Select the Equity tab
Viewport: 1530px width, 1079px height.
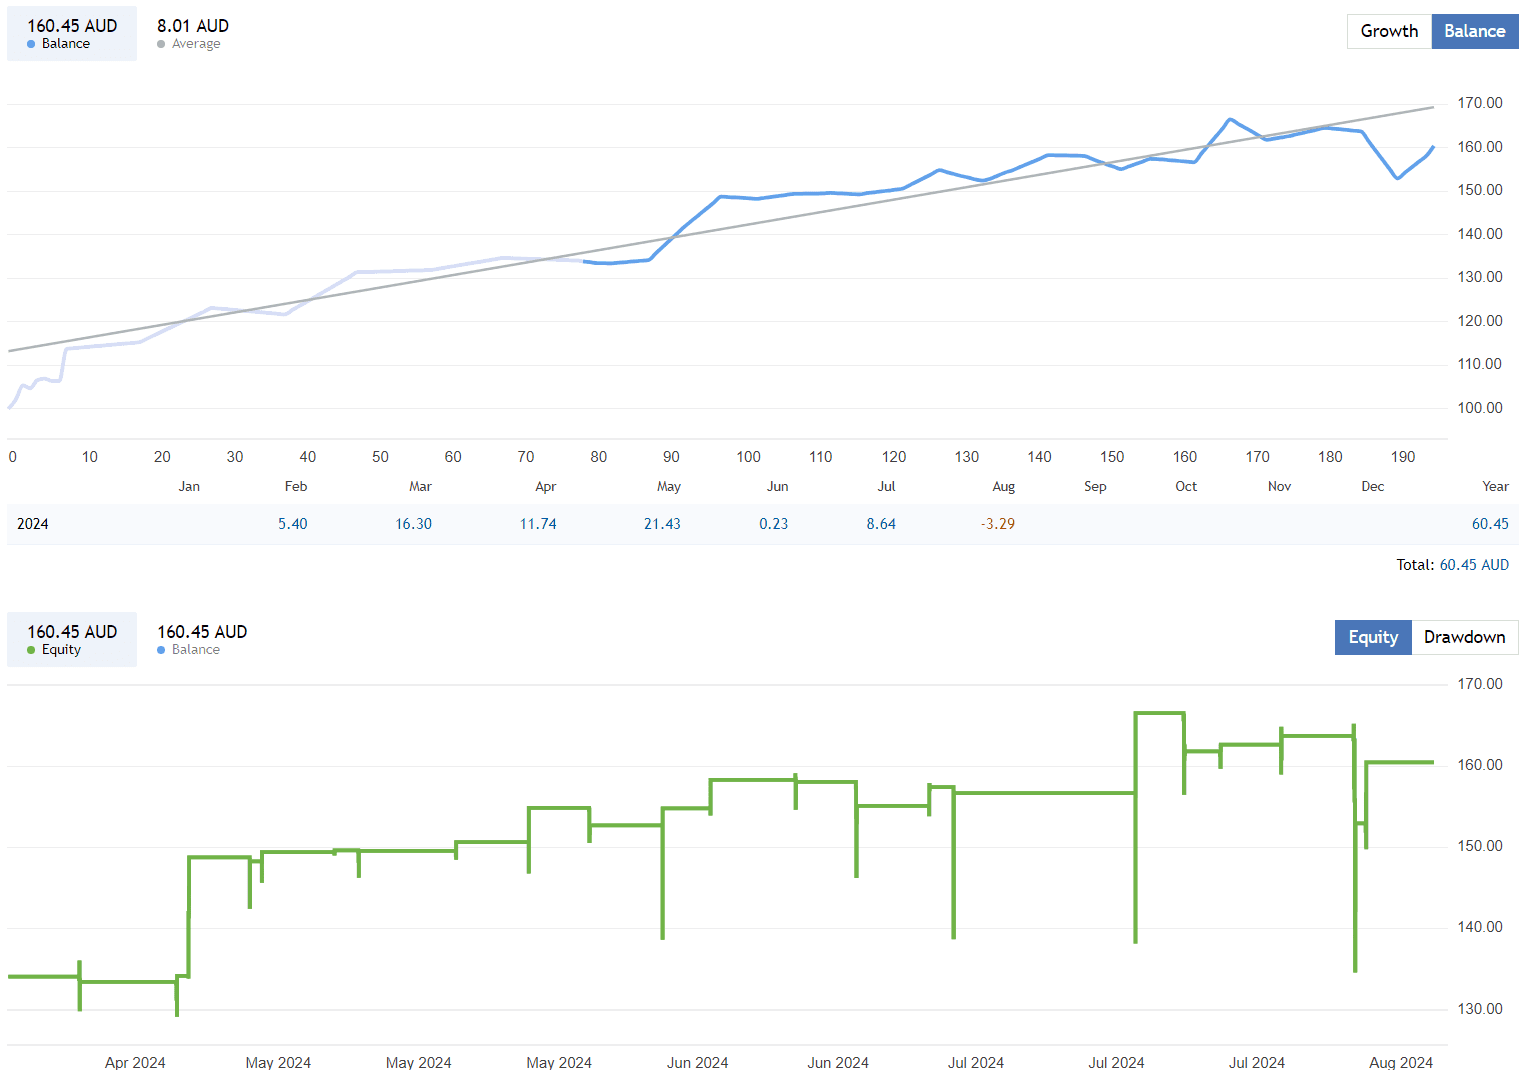1373,637
